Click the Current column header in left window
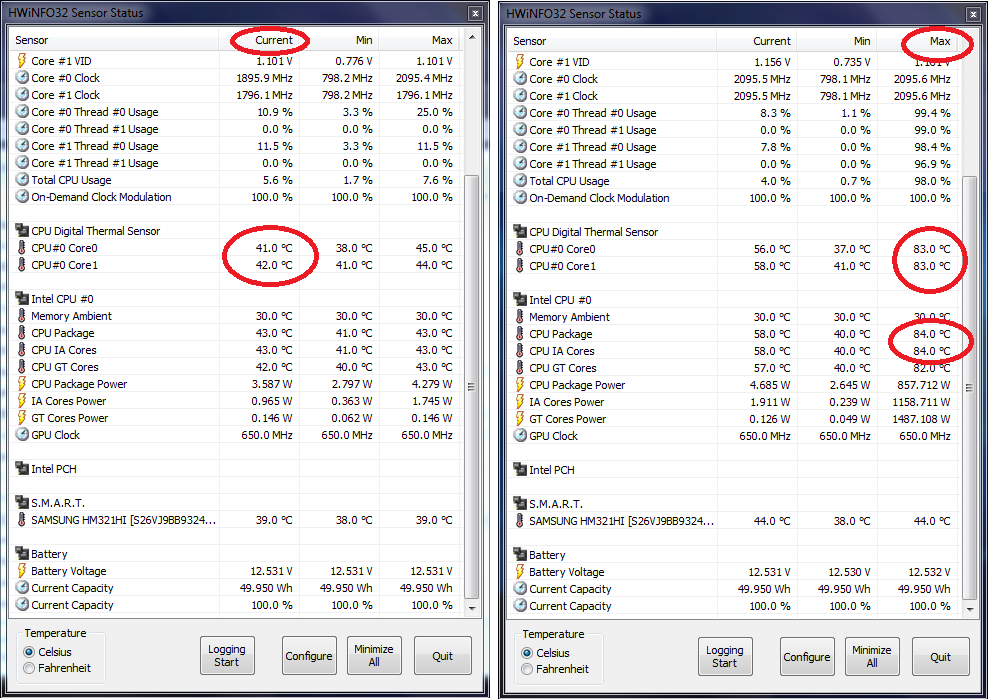Image resolution: width=993 pixels, height=699 pixels. click(x=273, y=40)
